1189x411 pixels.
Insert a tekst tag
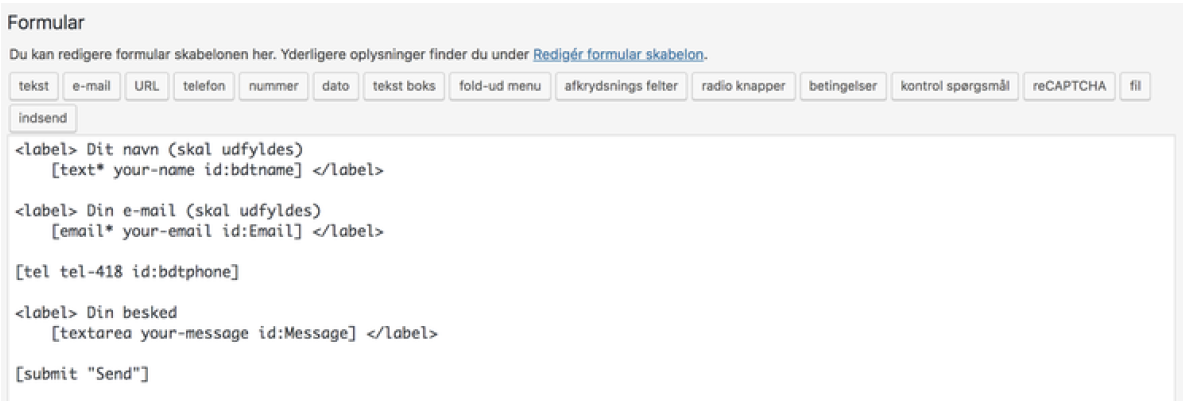point(33,86)
